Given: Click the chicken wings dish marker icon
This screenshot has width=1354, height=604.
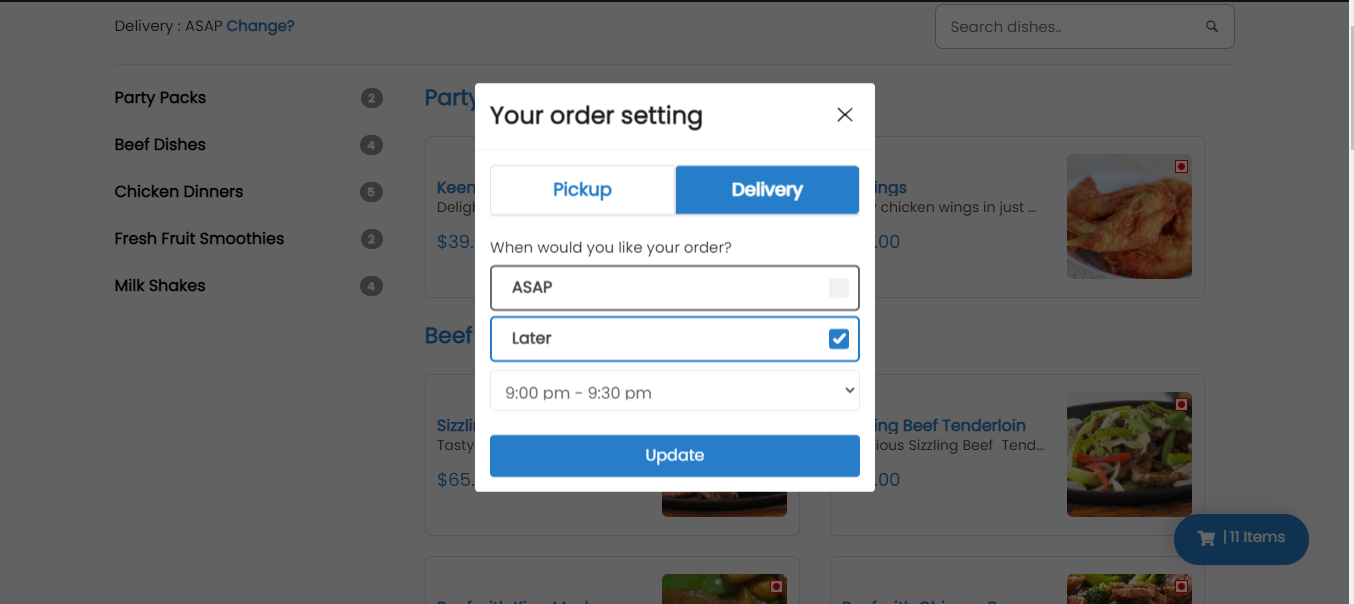Looking at the screenshot, I should tap(1181, 167).
